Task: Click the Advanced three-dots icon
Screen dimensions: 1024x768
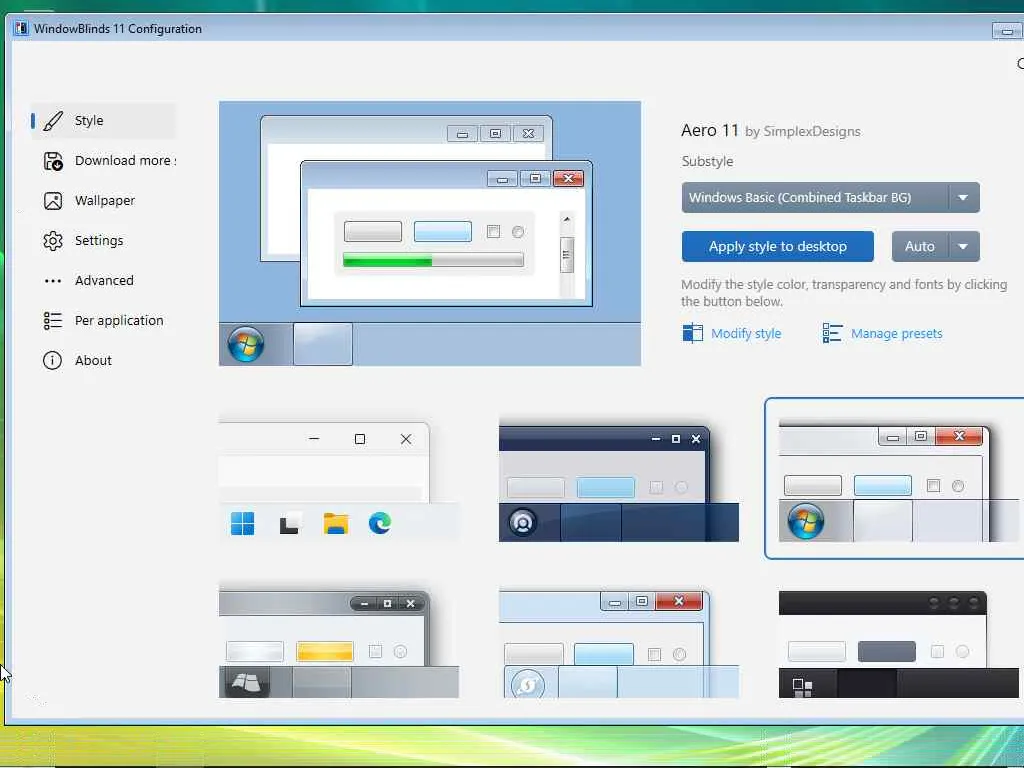Action: tap(53, 281)
